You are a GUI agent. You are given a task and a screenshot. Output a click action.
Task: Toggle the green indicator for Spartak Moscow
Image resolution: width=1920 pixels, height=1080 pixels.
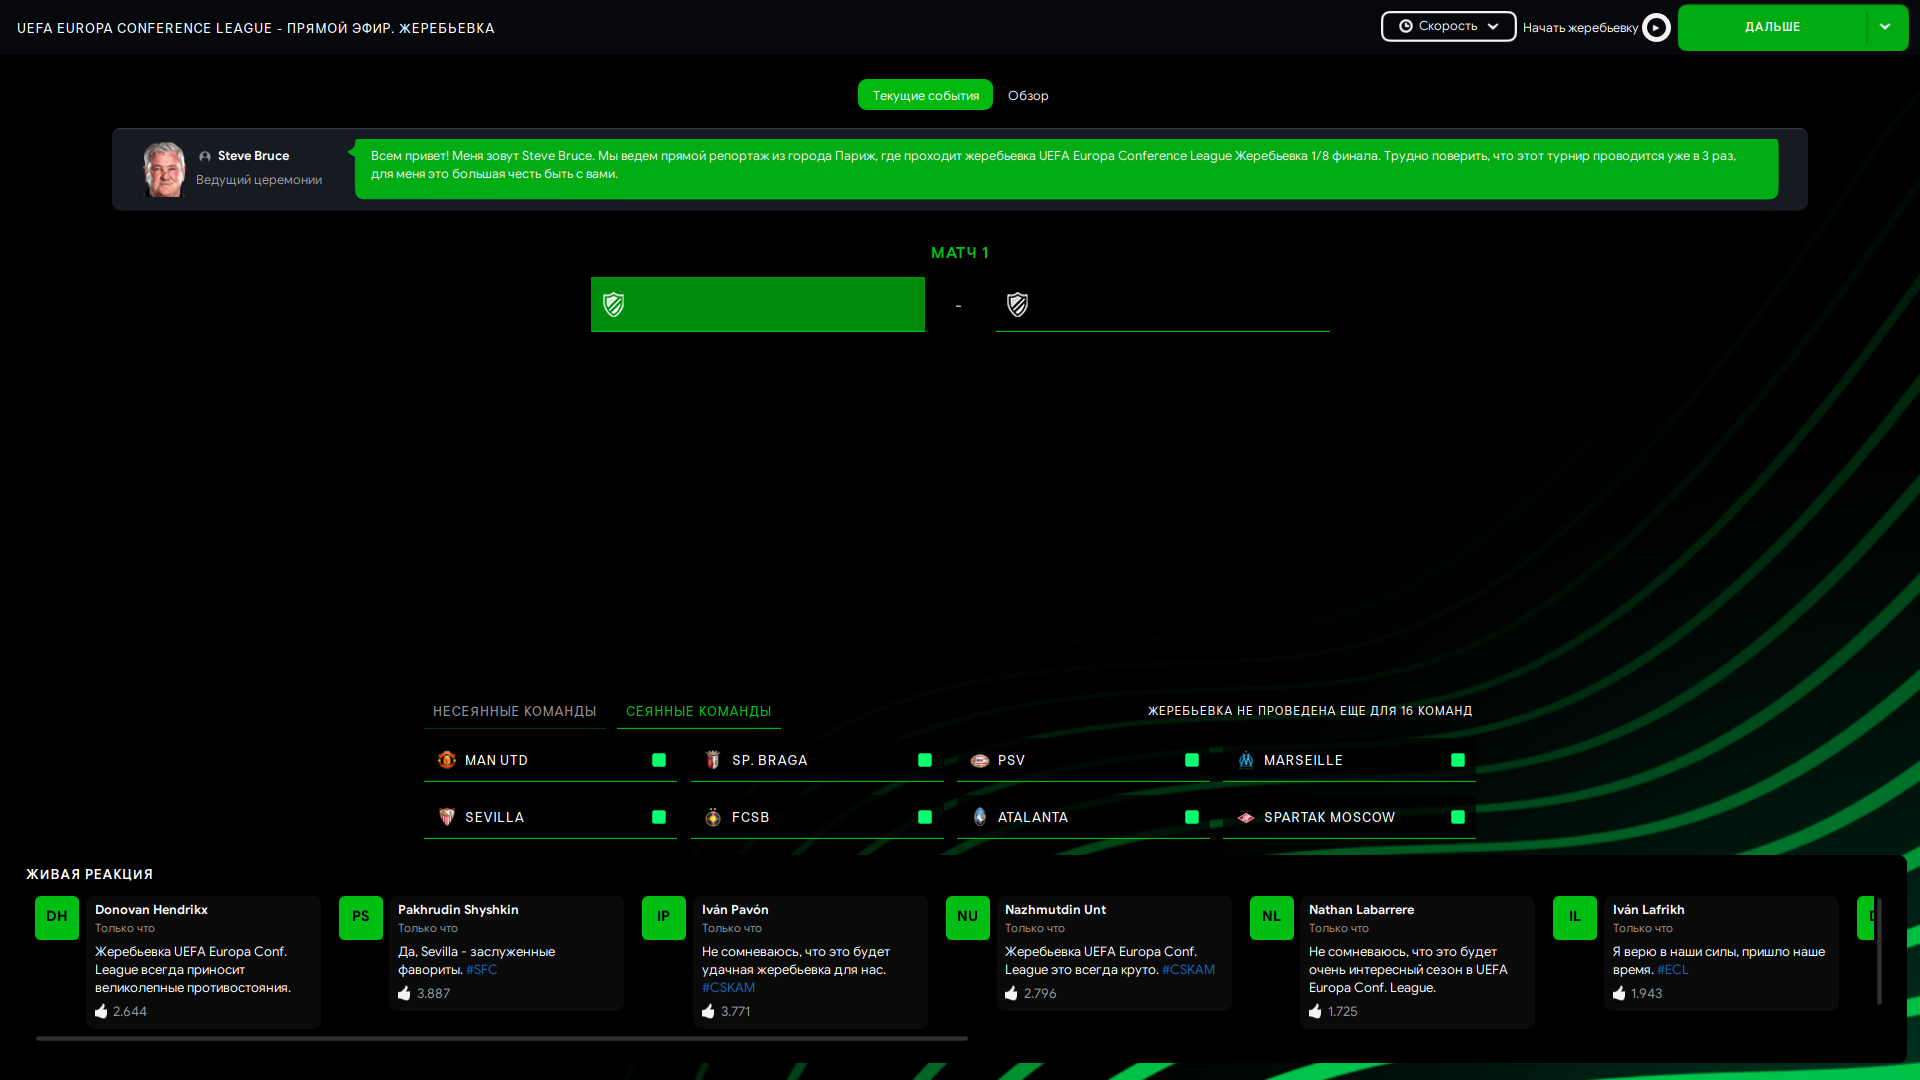click(x=1458, y=817)
